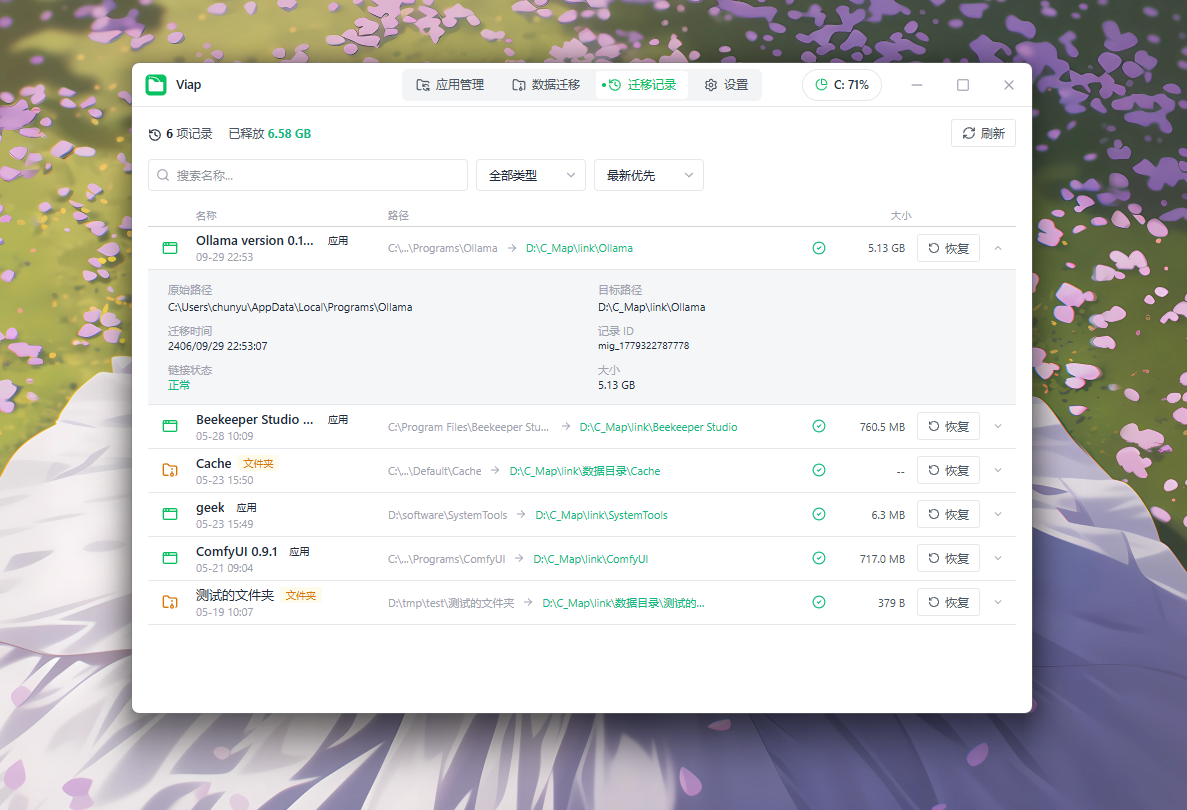Image resolution: width=1187 pixels, height=810 pixels.
Task: Expand the ComfyUI 0.9.1 record details
Action: (998, 558)
